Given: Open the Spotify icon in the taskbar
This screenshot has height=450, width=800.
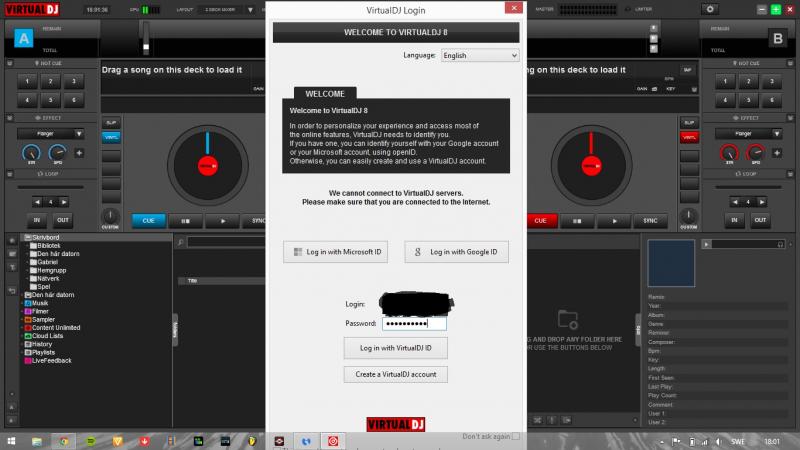Looking at the screenshot, I should click(x=91, y=440).
